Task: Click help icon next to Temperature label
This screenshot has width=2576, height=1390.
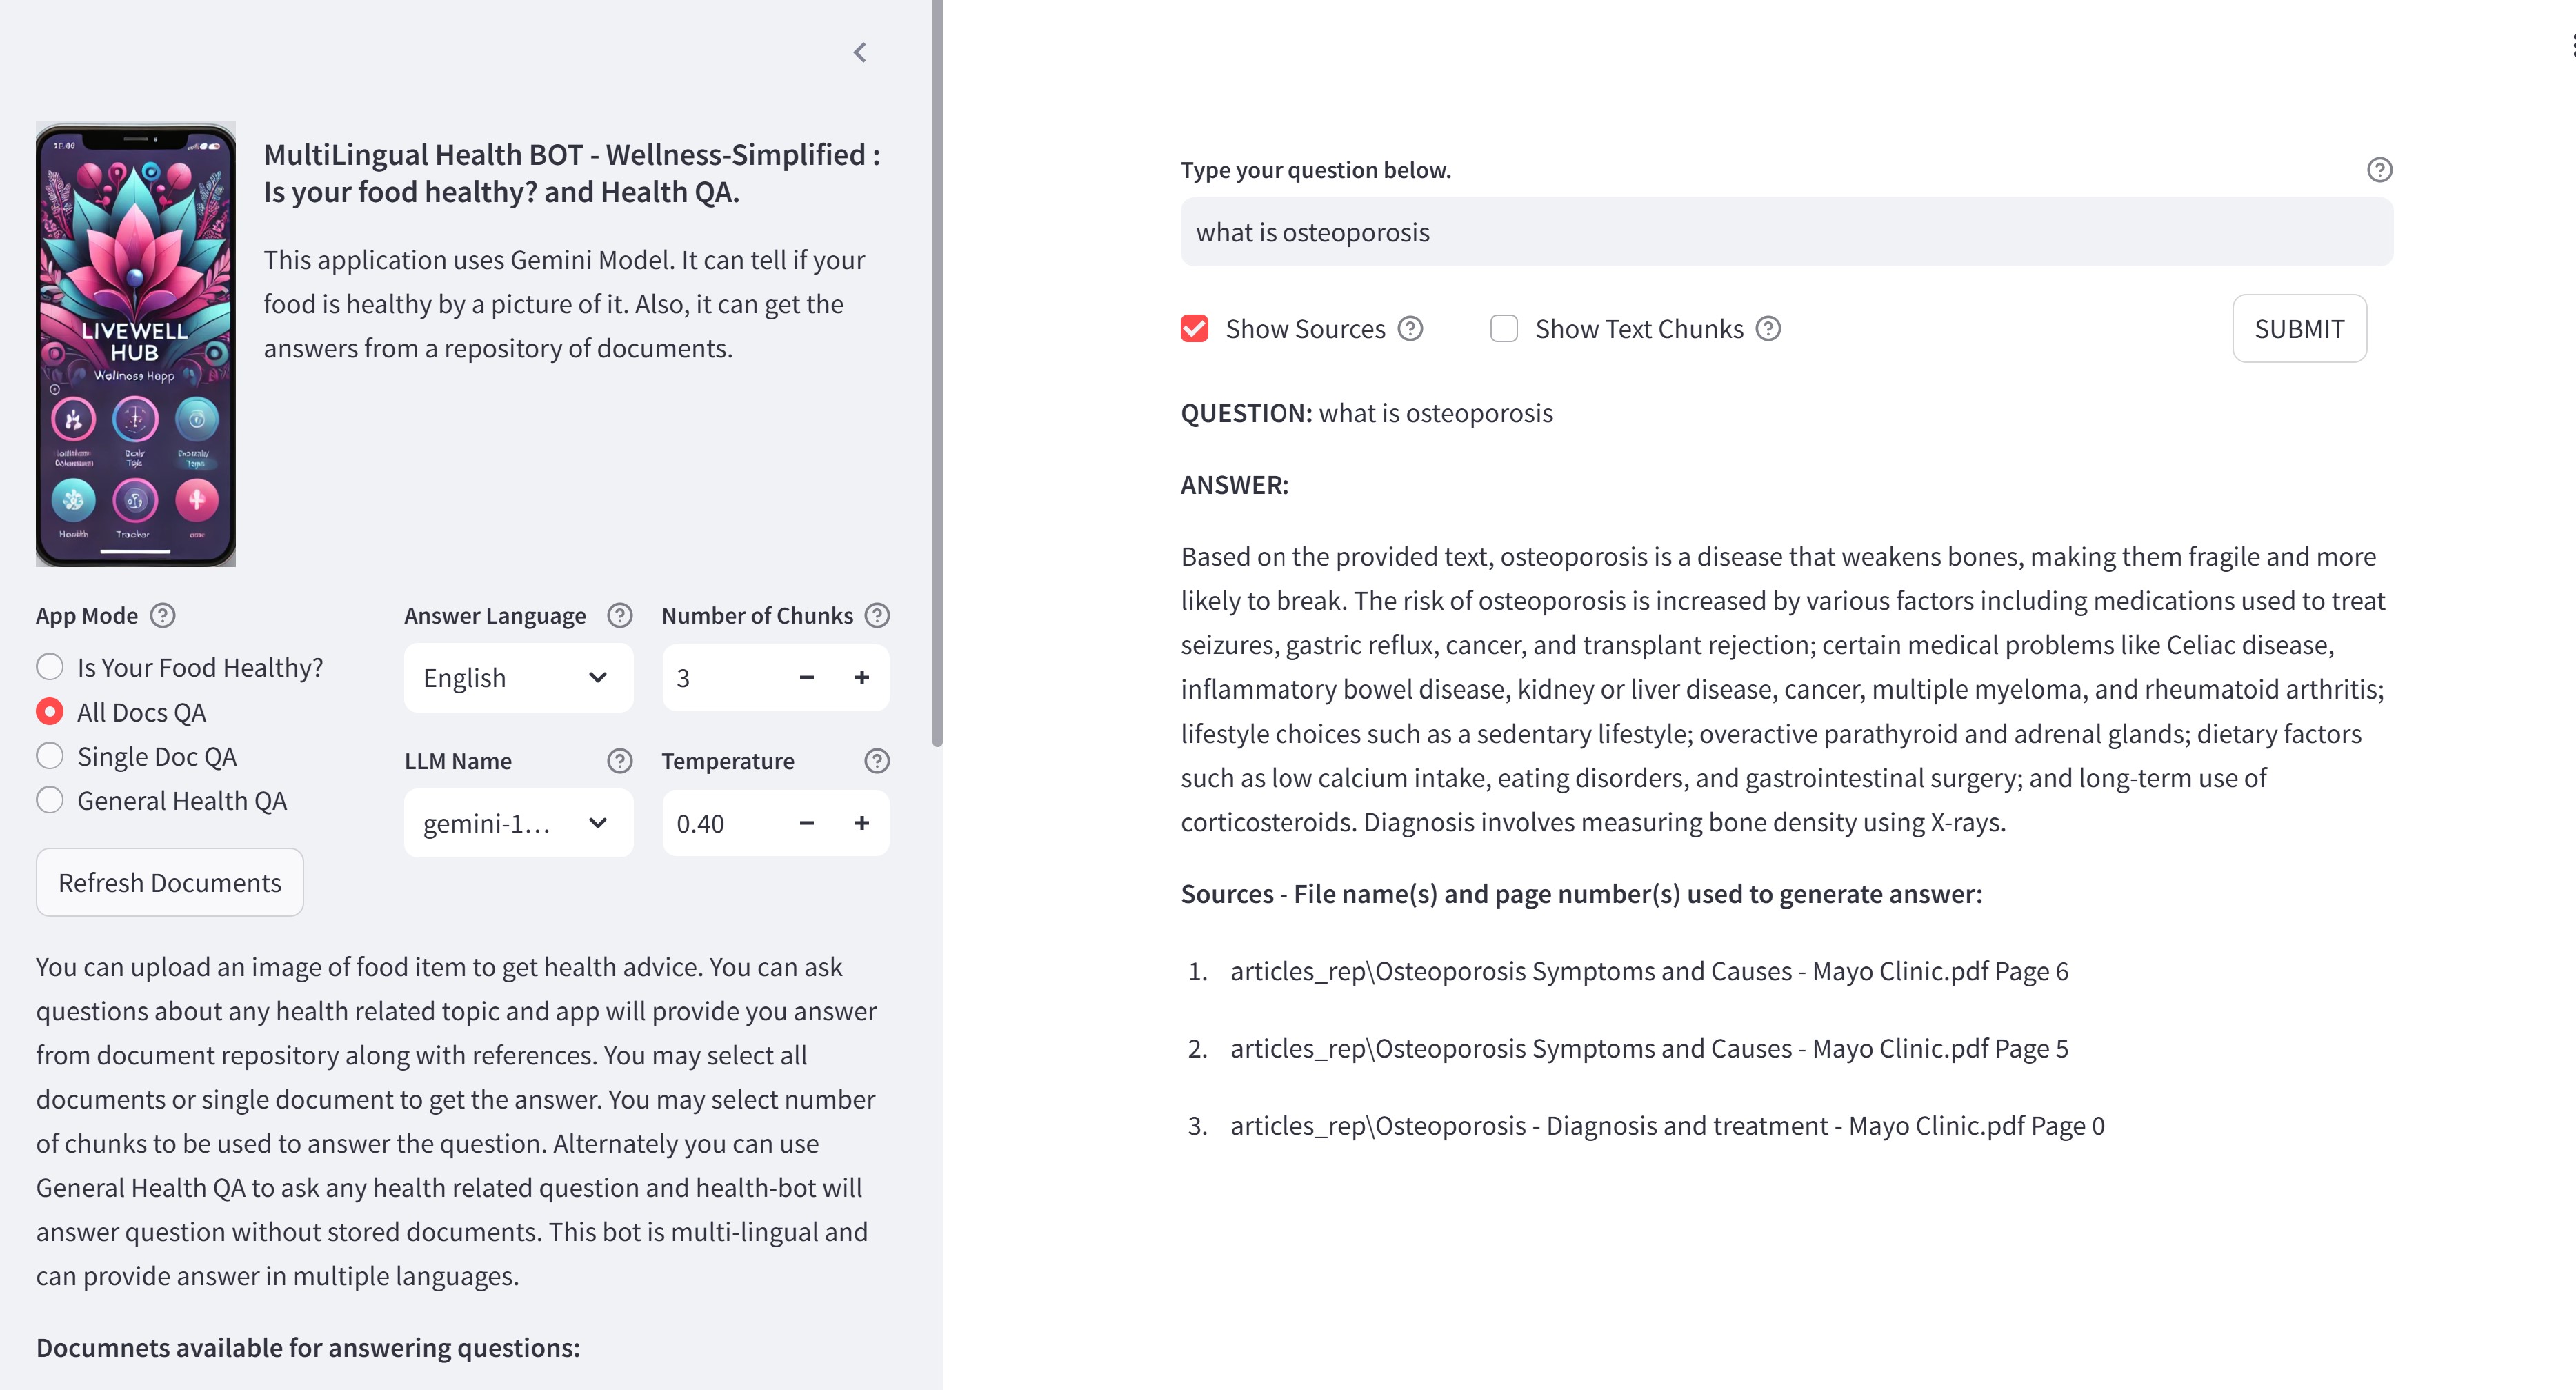Action: (877, 761)
